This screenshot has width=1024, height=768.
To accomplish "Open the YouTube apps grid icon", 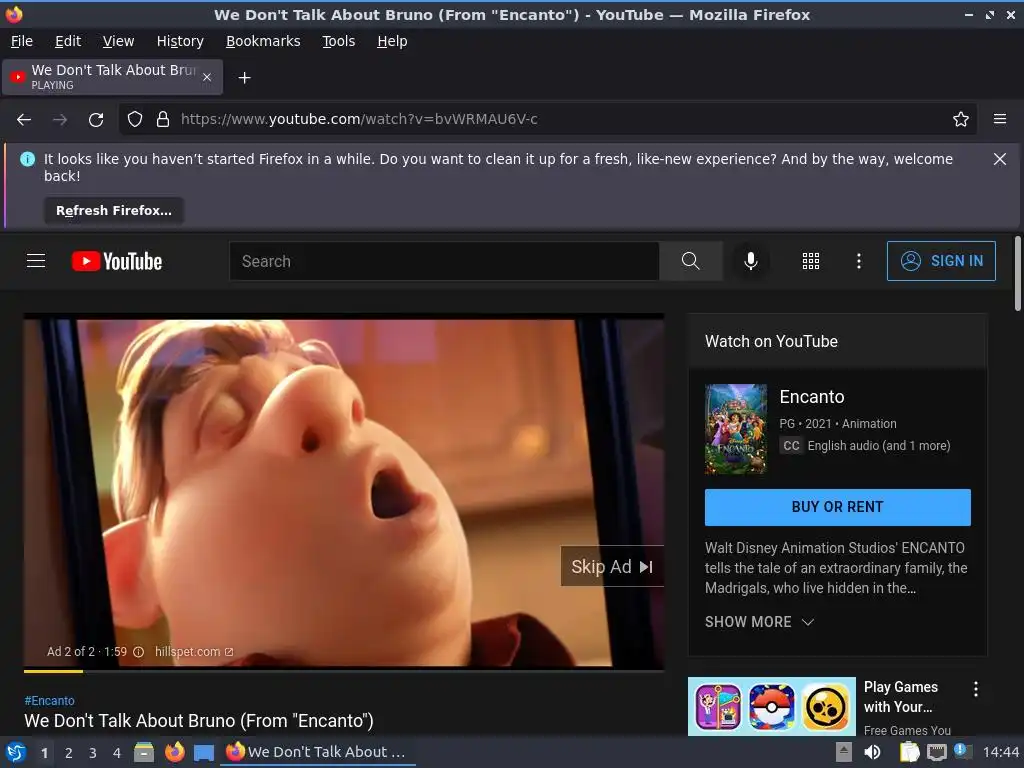I will [x=810, y=261].
